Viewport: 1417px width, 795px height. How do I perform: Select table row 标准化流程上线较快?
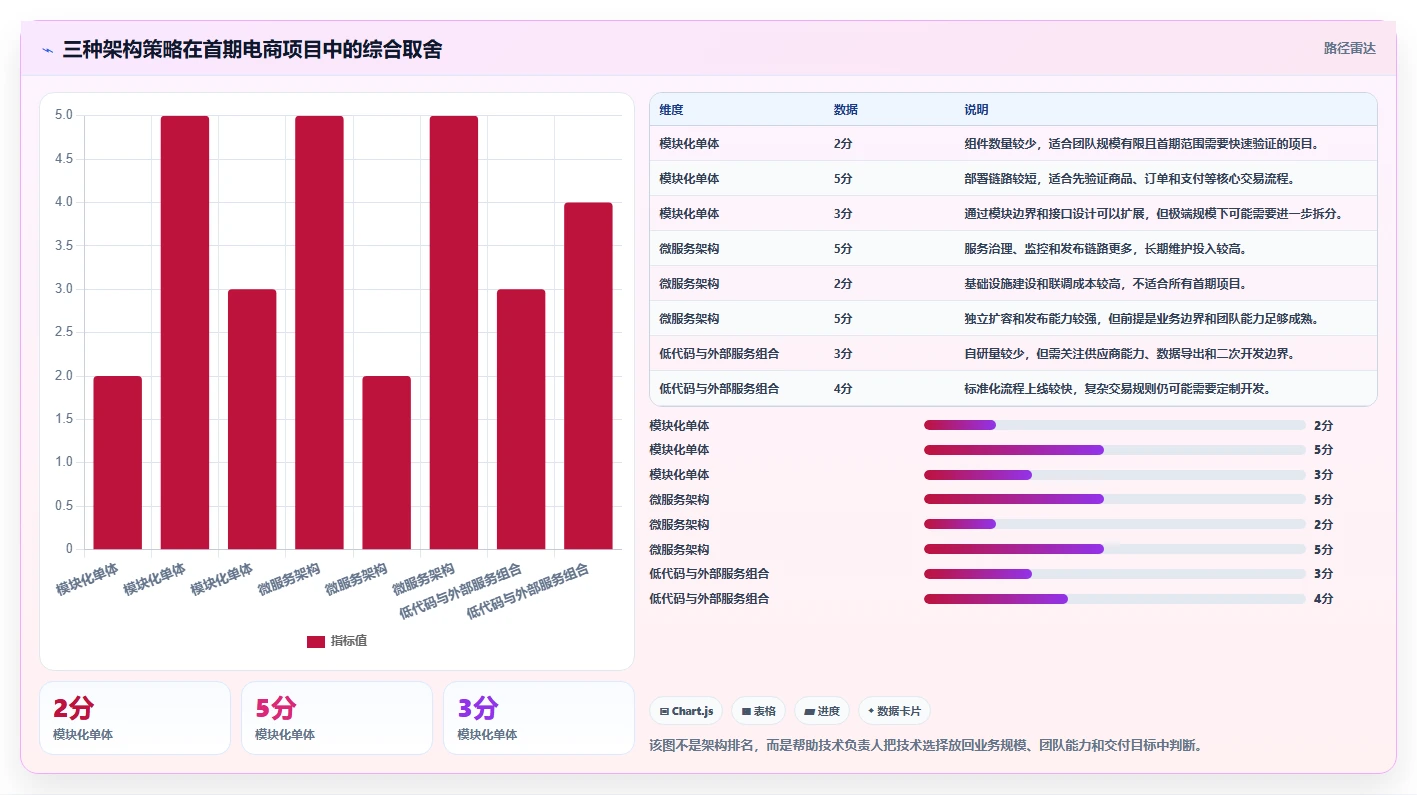[1013, 389]
